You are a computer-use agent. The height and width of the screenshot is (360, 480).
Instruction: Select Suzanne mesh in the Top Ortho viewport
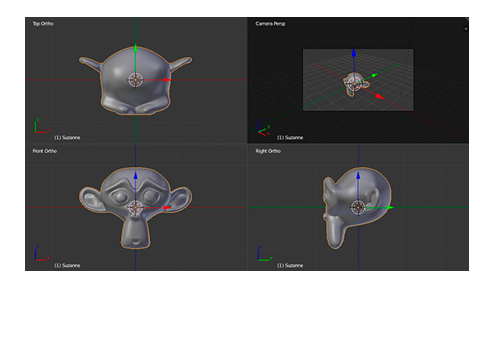pyautogui.click(x=135, y=81)
